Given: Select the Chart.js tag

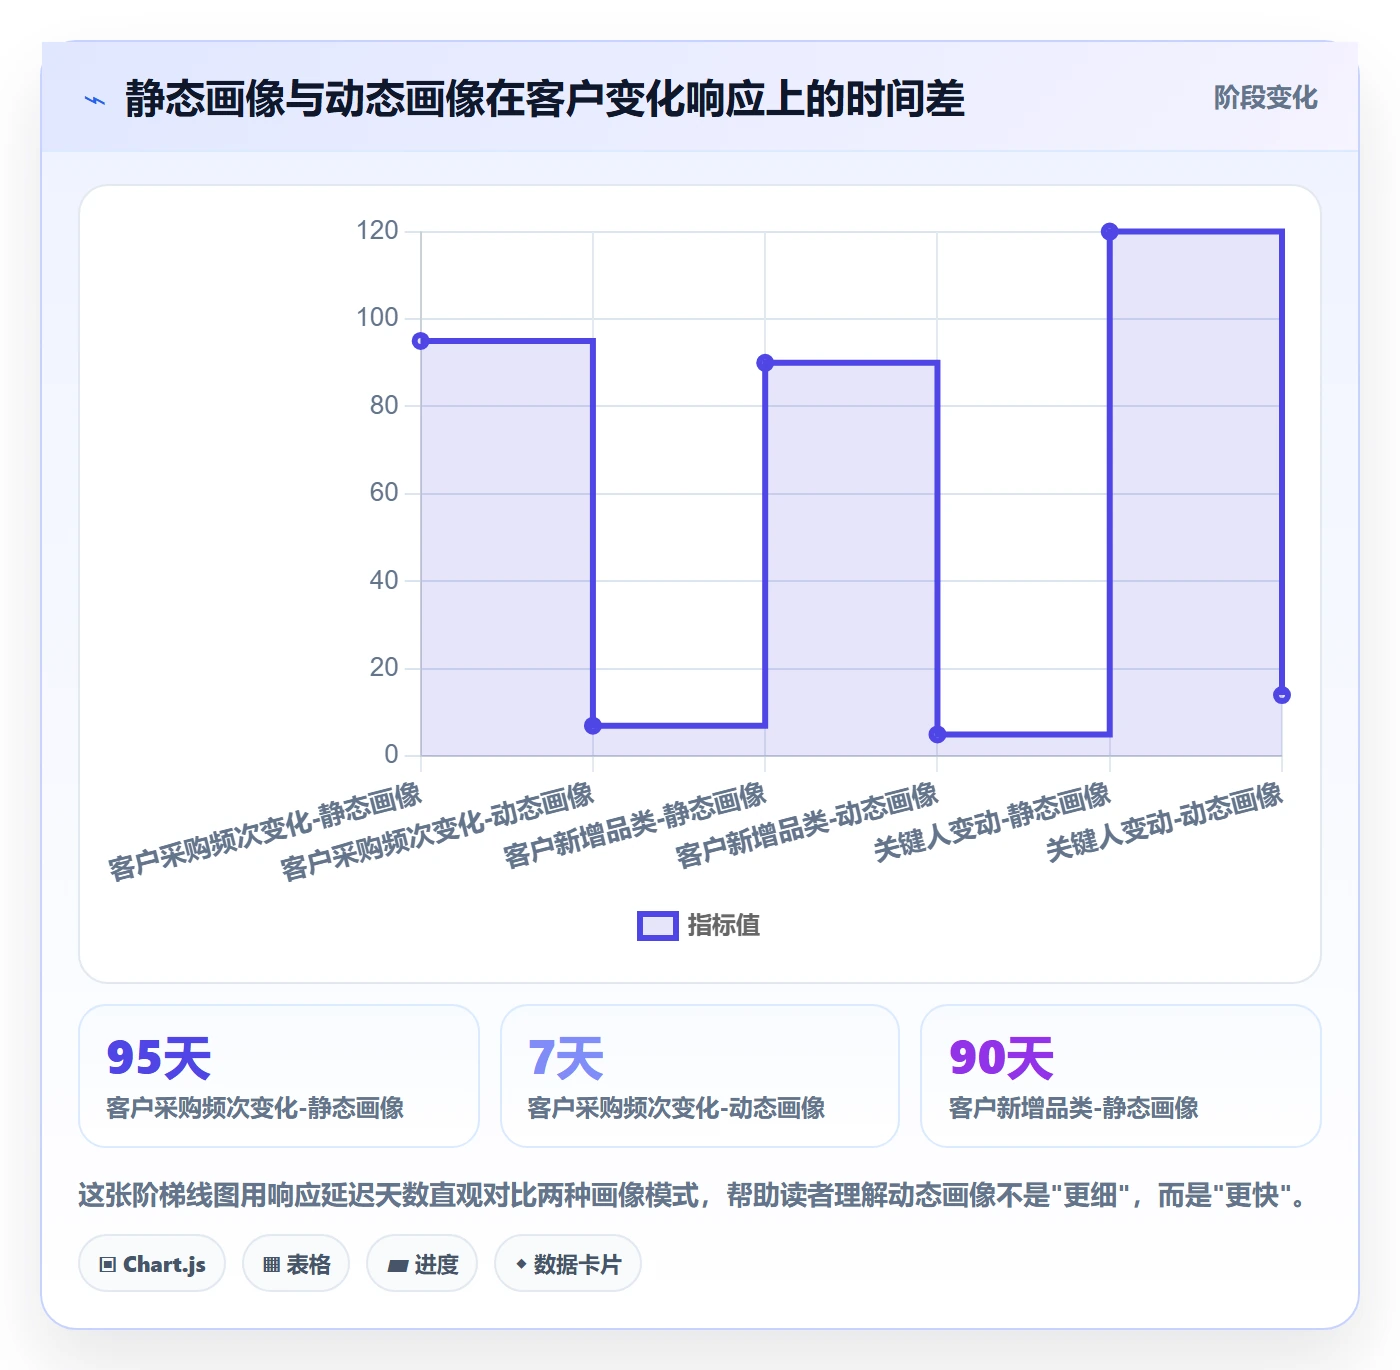Looking at the screenshot, I should (152, 1264).
